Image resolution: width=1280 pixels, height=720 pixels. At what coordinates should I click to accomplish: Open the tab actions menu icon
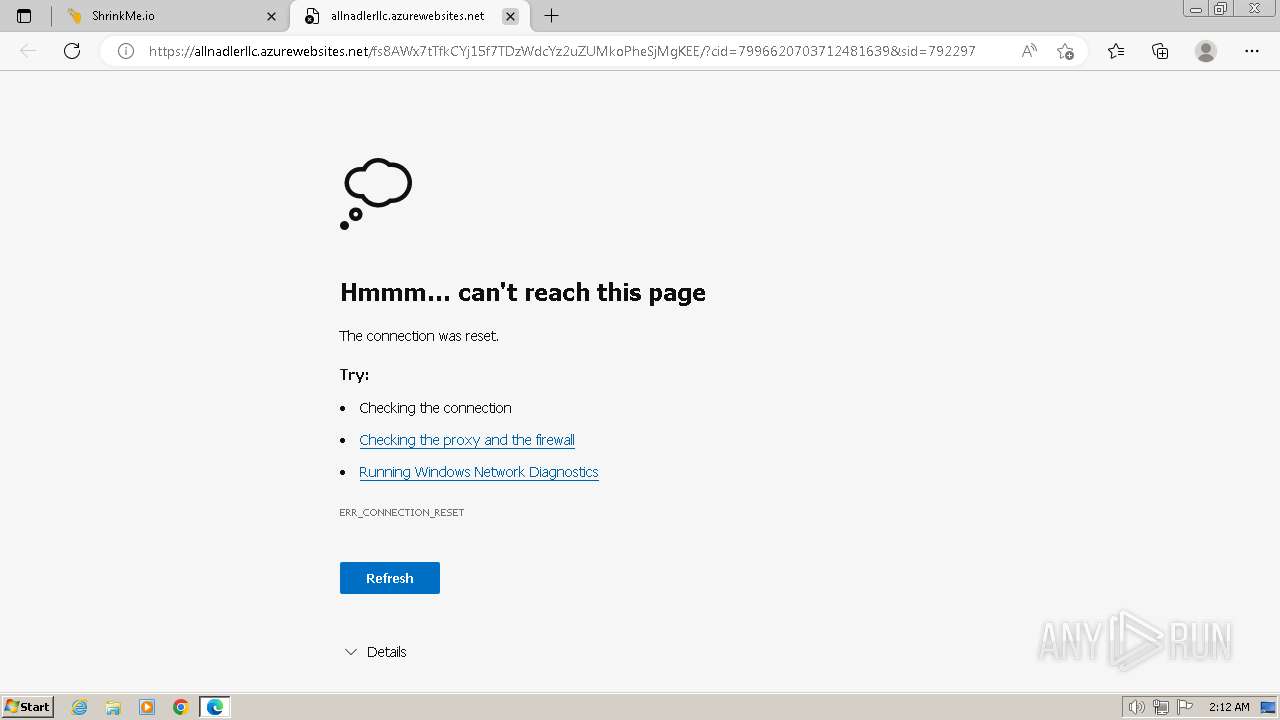tap(24, 16)
